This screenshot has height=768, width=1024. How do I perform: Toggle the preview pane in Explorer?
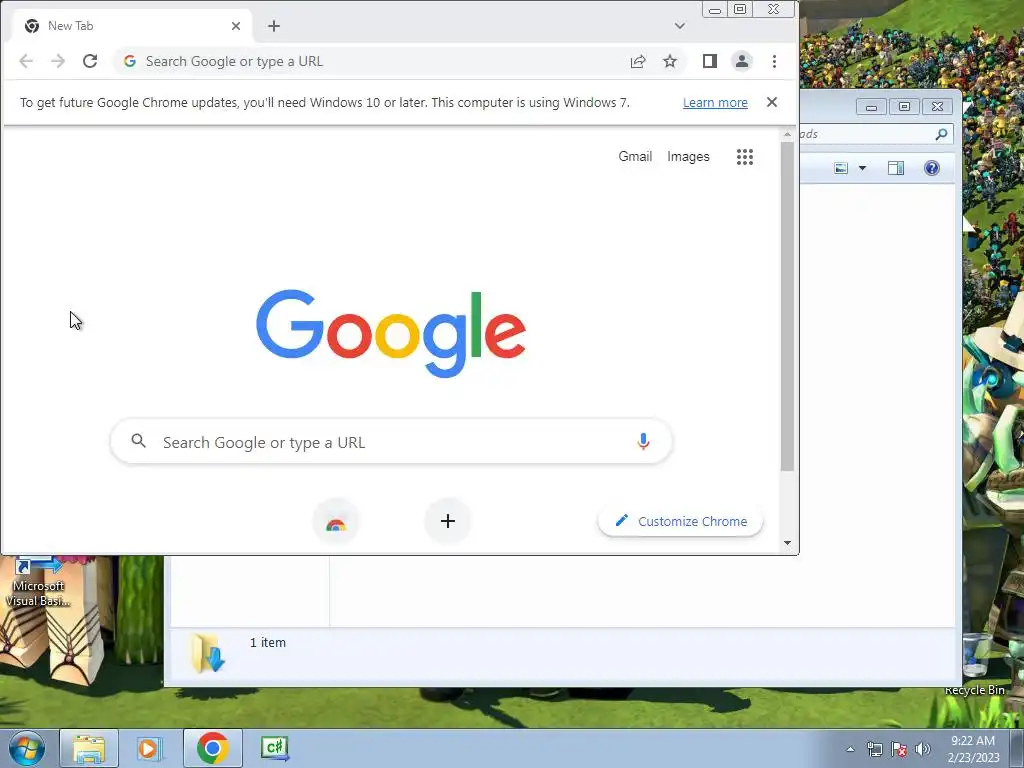pos(896,168)
